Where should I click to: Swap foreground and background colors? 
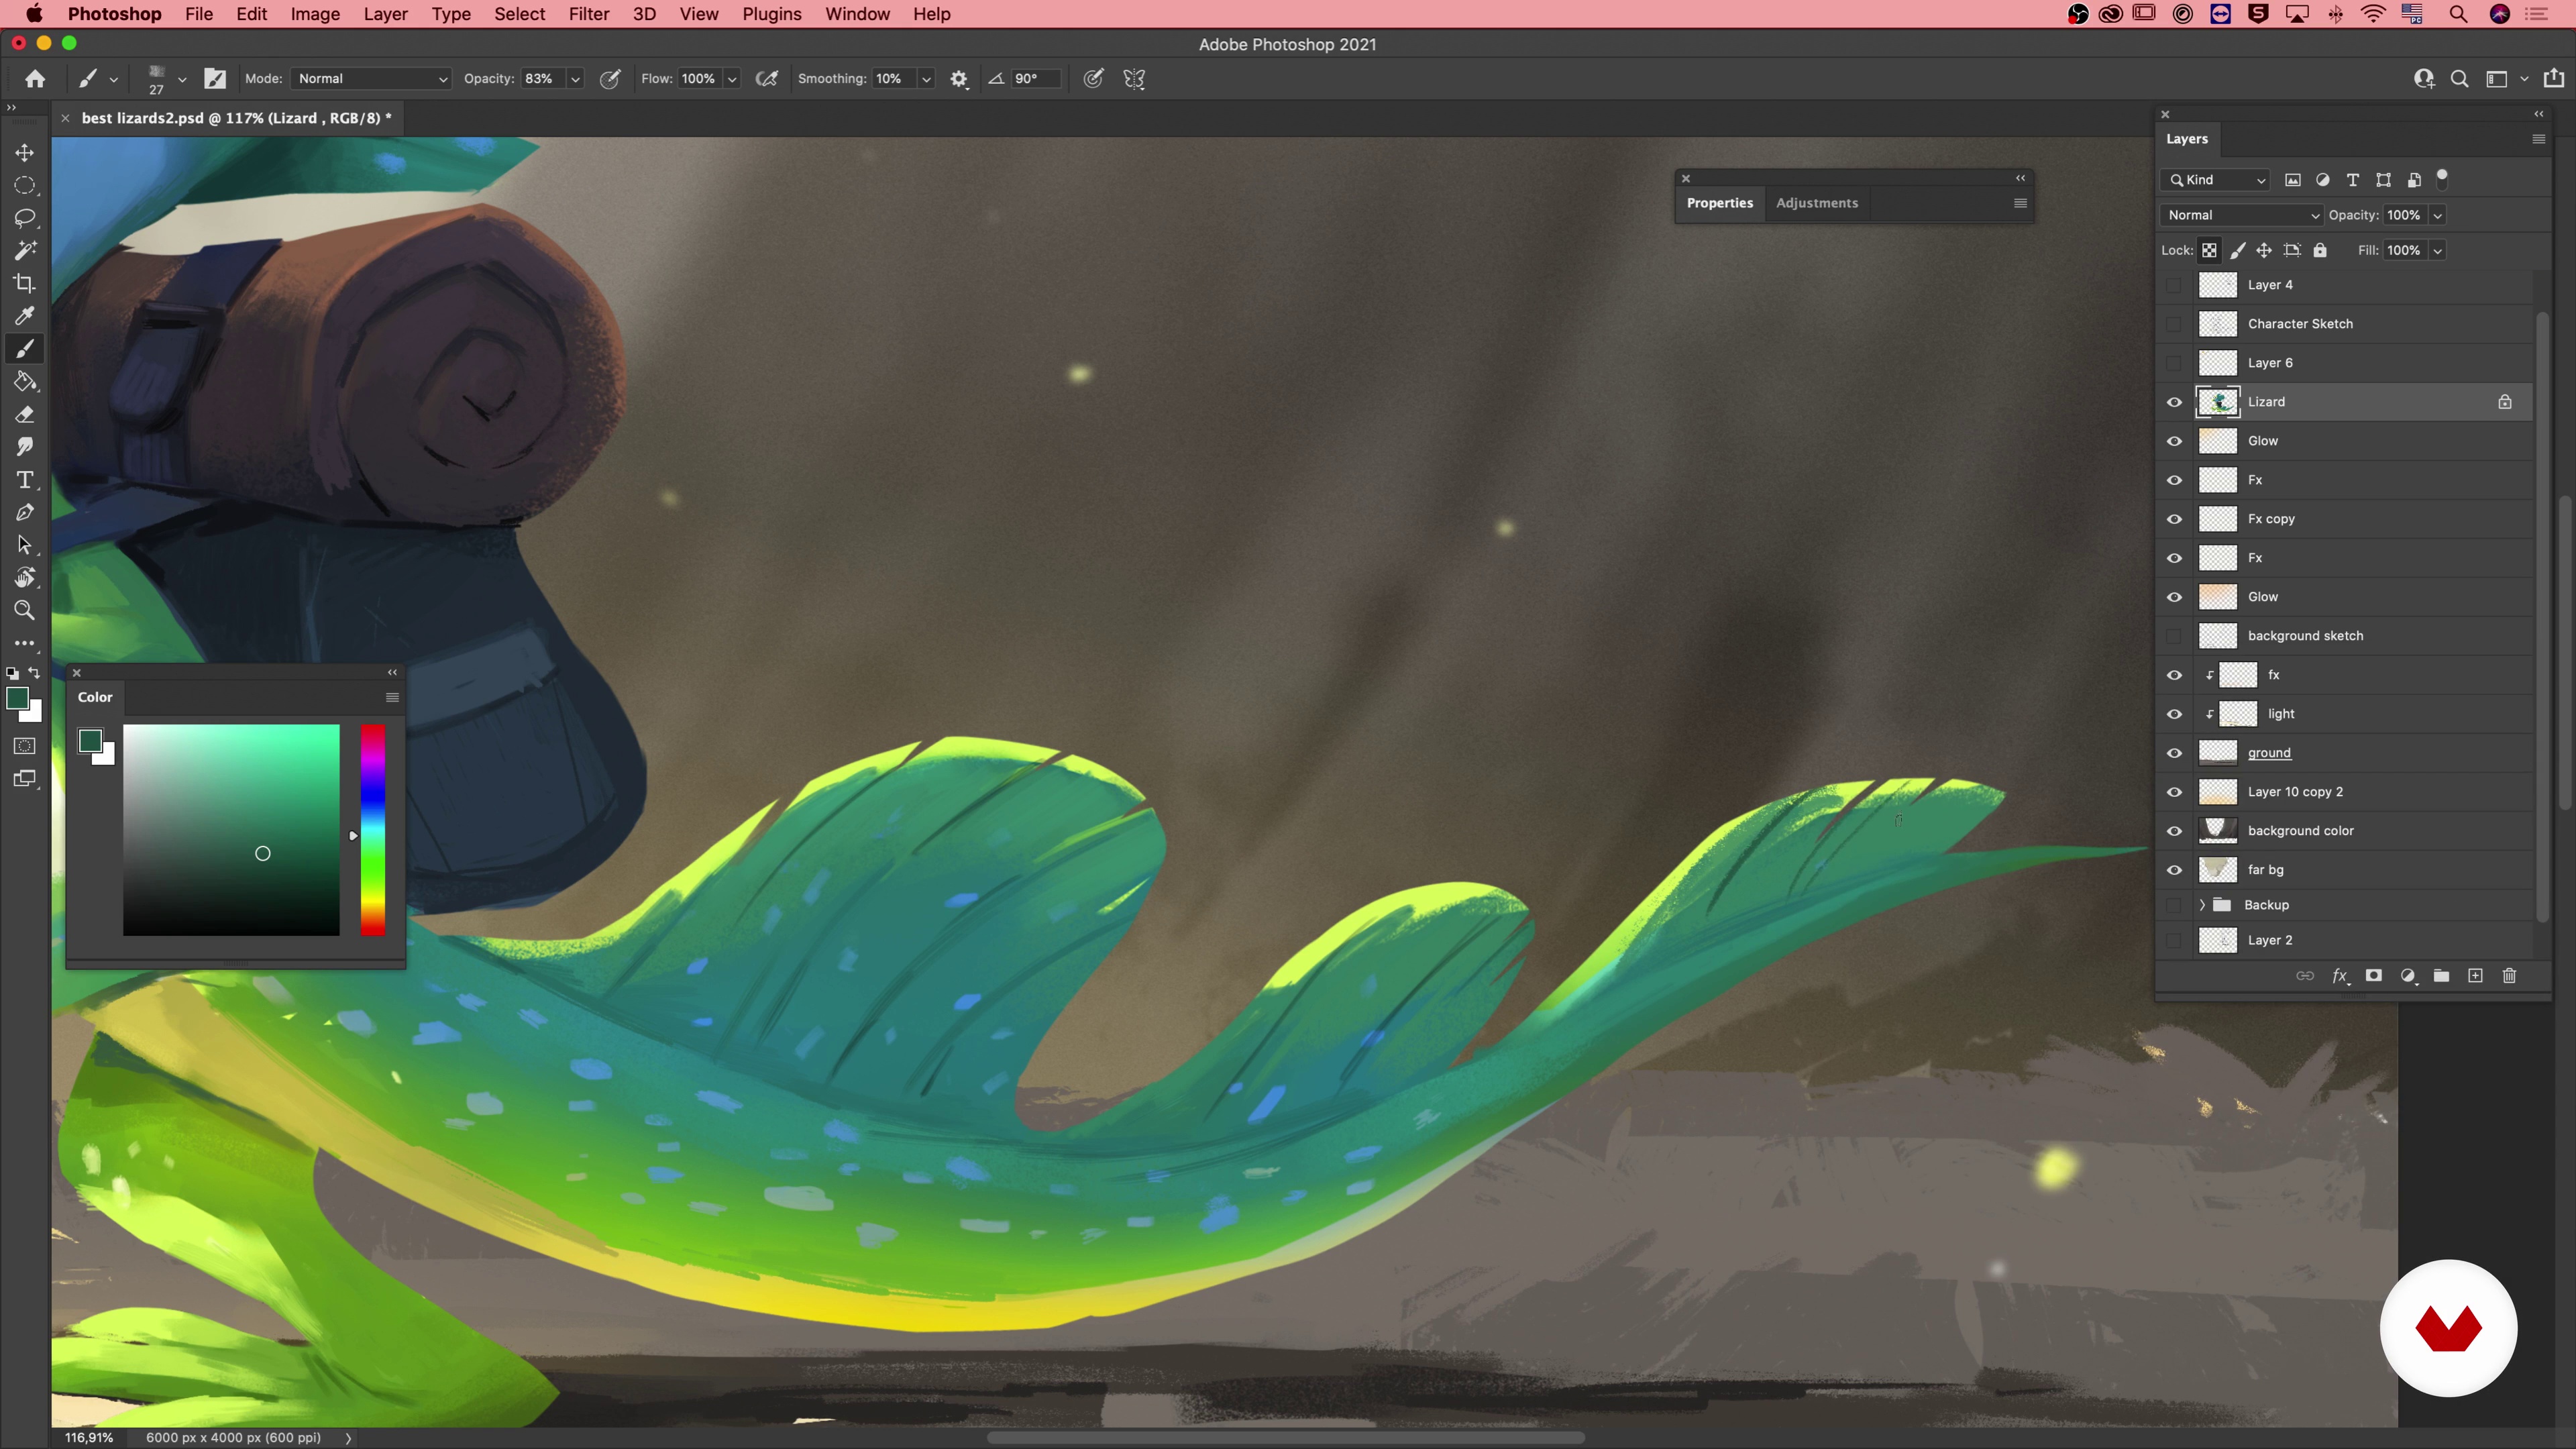[x=35, y=673]
